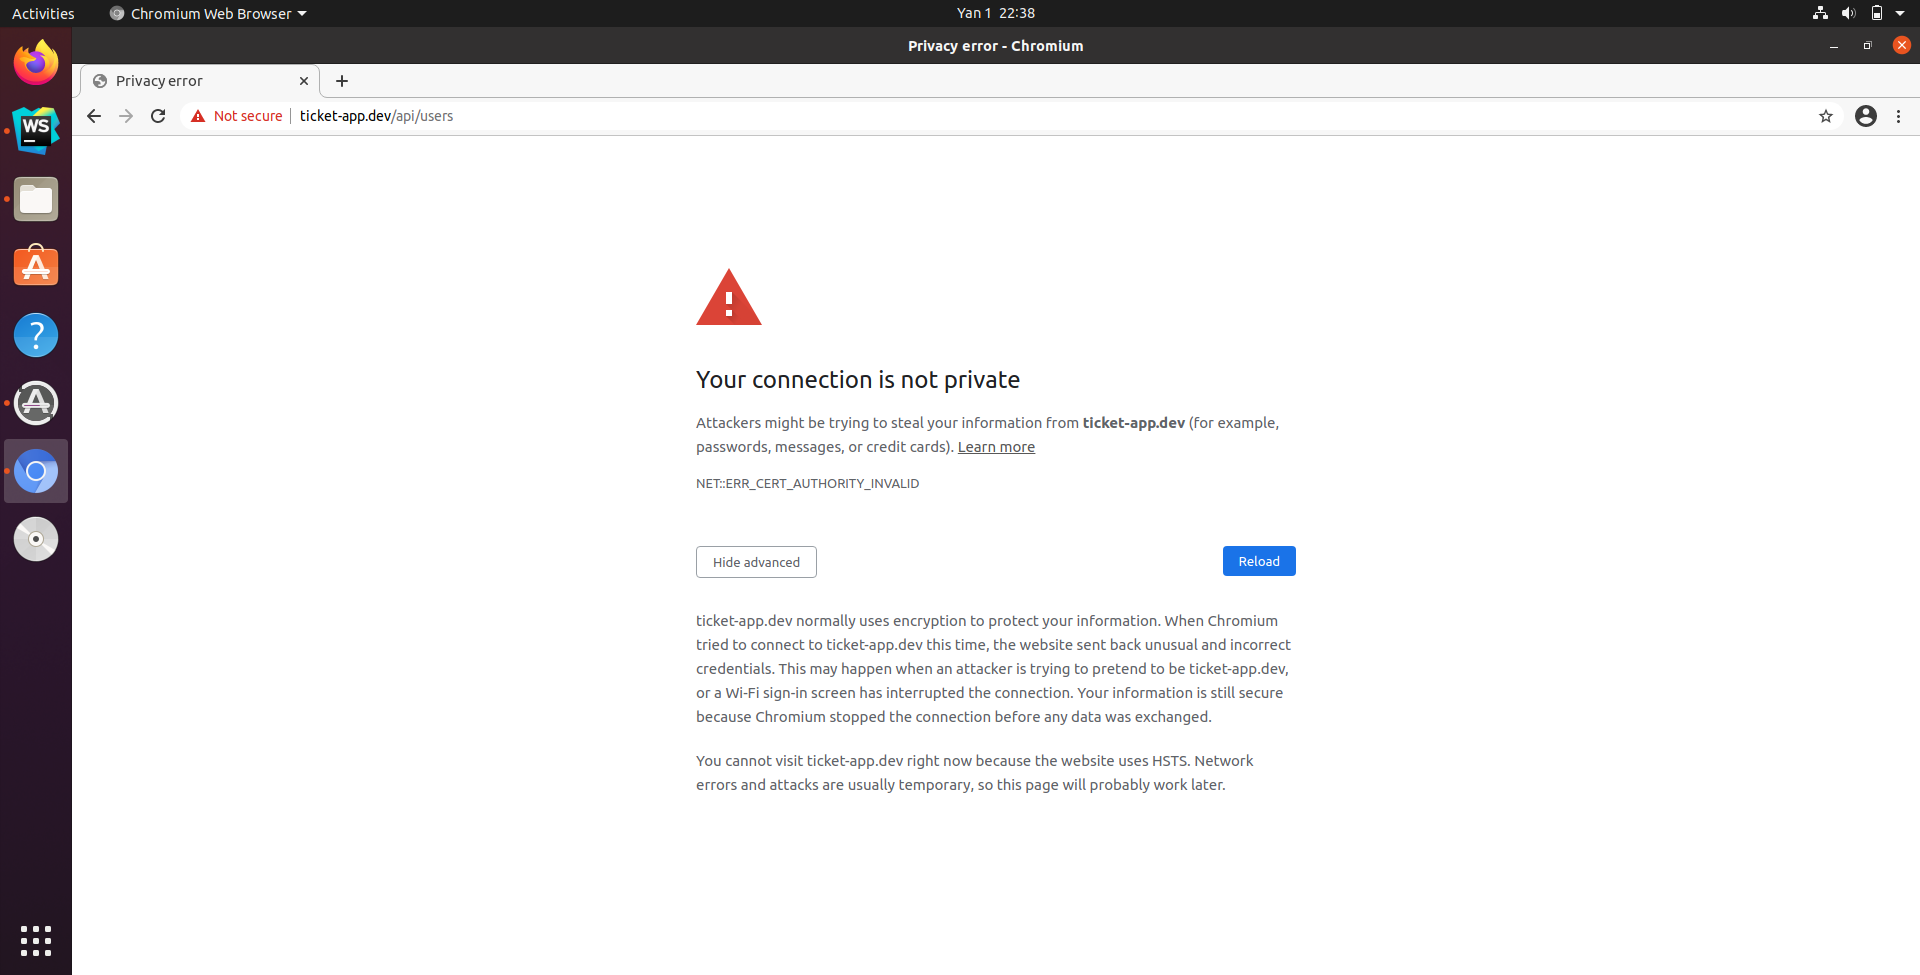Open the Chromium profile avatar menu
The height and width of the screenshot is (975, 1920).
[x=1866, y=116]
